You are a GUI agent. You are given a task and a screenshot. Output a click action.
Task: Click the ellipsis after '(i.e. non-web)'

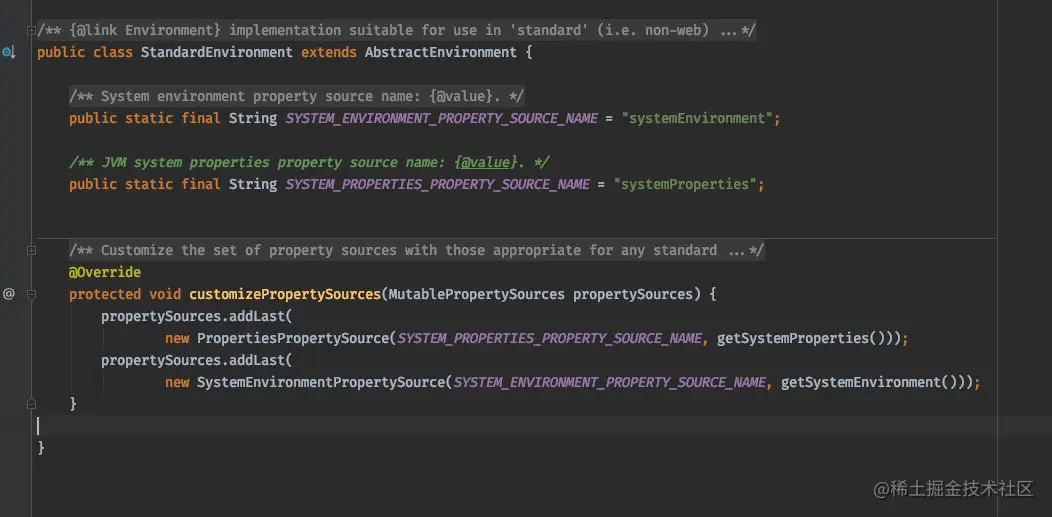click(728, 30)
